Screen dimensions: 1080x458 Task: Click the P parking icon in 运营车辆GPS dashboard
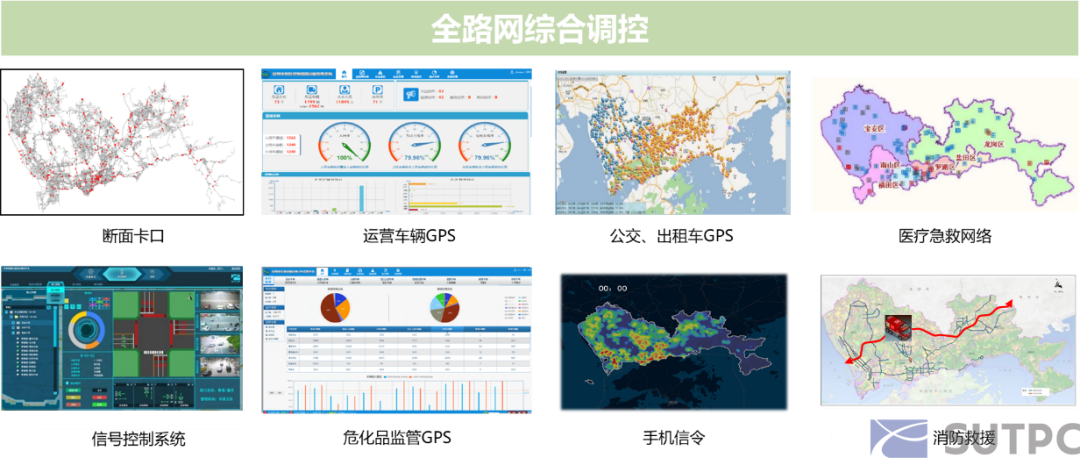pos(377,90)
